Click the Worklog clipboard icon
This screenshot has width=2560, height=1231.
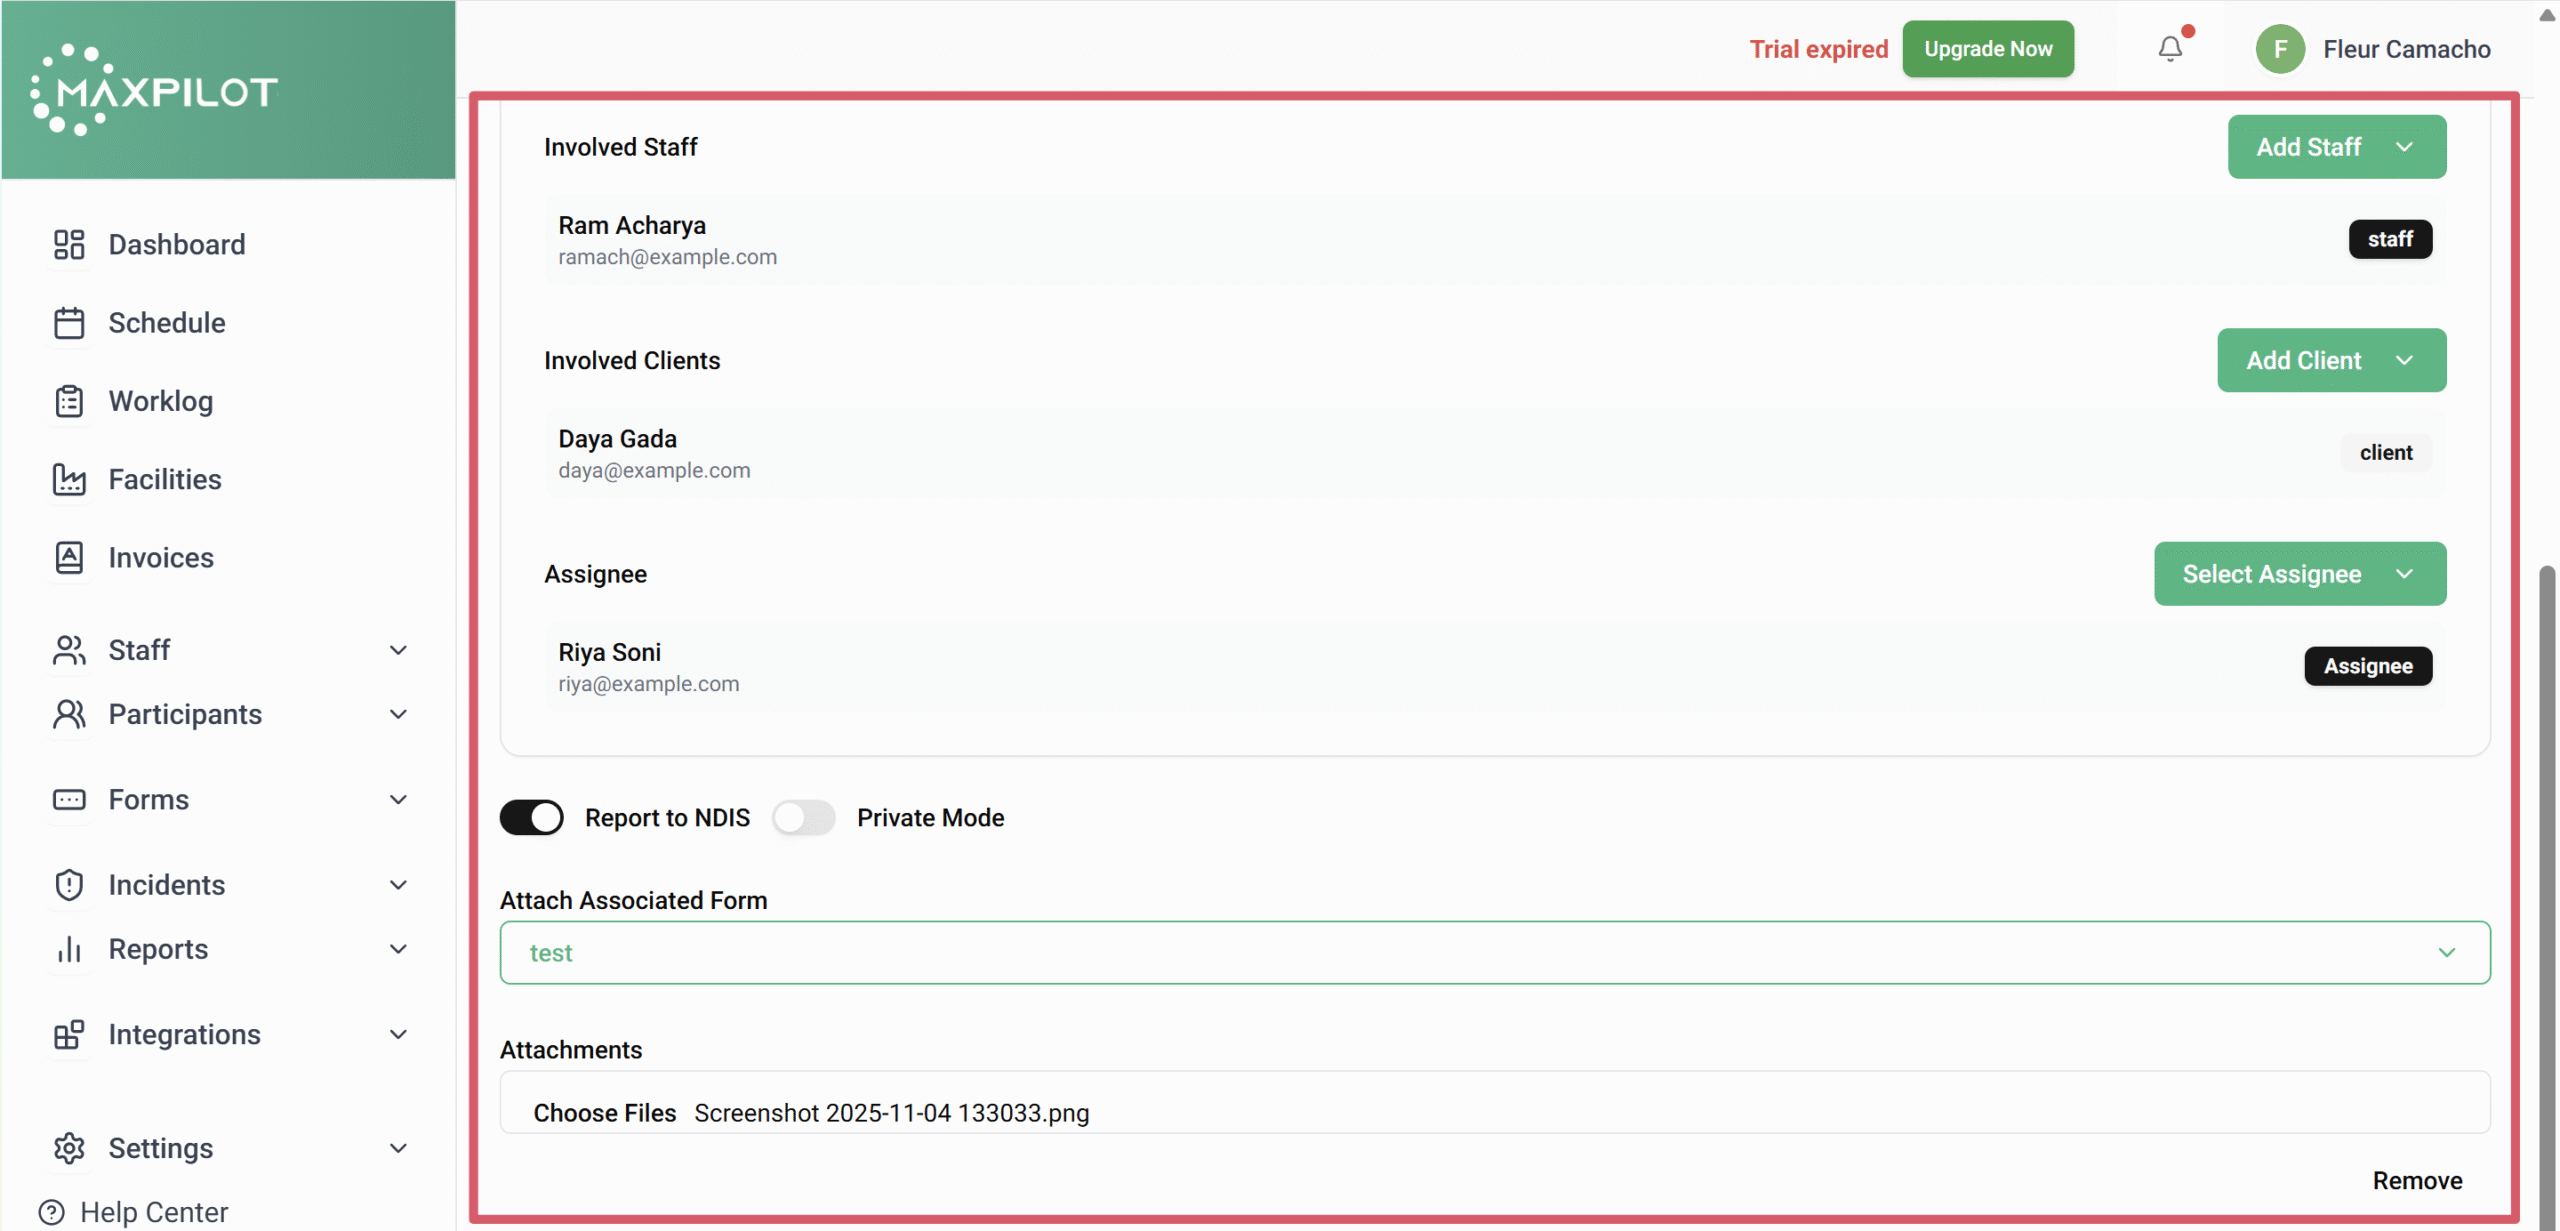pyautogui.click(x=69, y=401)
